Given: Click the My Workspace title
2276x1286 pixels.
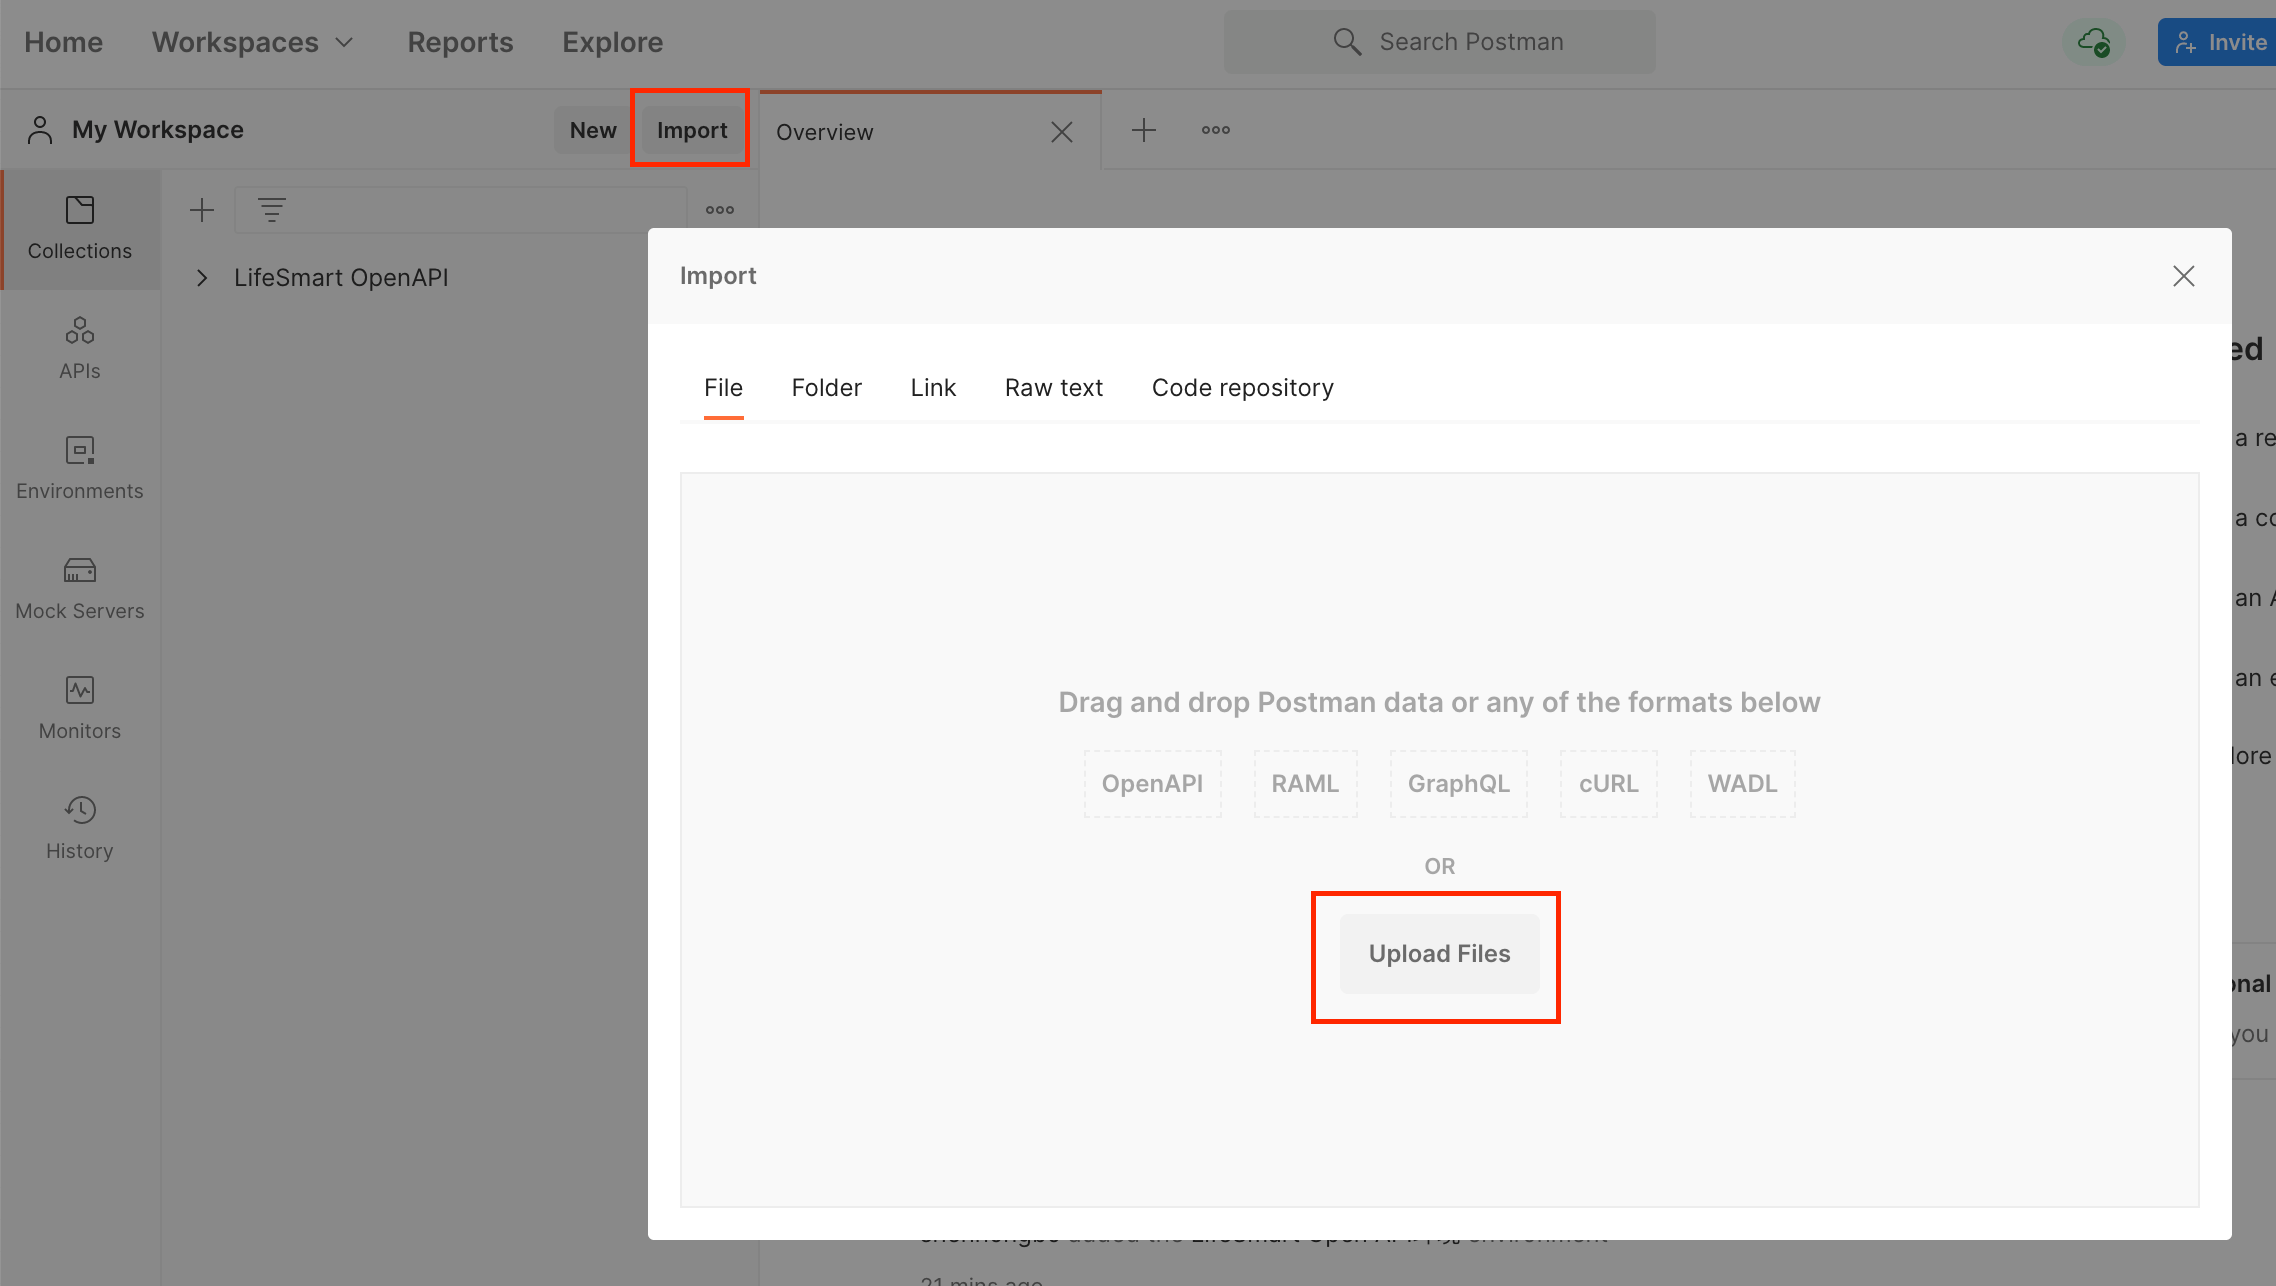Looking at the screenshot, I should pos(158,130).
